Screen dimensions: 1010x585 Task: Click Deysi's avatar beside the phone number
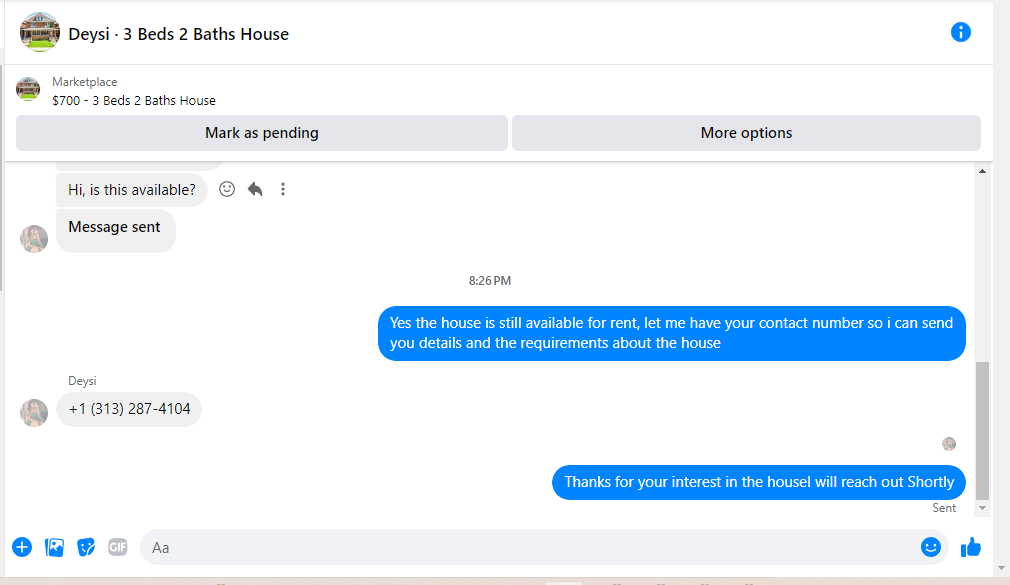pyautogui.click(x=34, y=412)
